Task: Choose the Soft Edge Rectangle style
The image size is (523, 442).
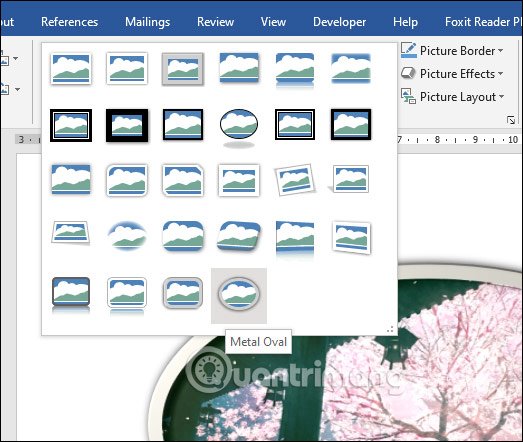Action: tap(351, 68)
